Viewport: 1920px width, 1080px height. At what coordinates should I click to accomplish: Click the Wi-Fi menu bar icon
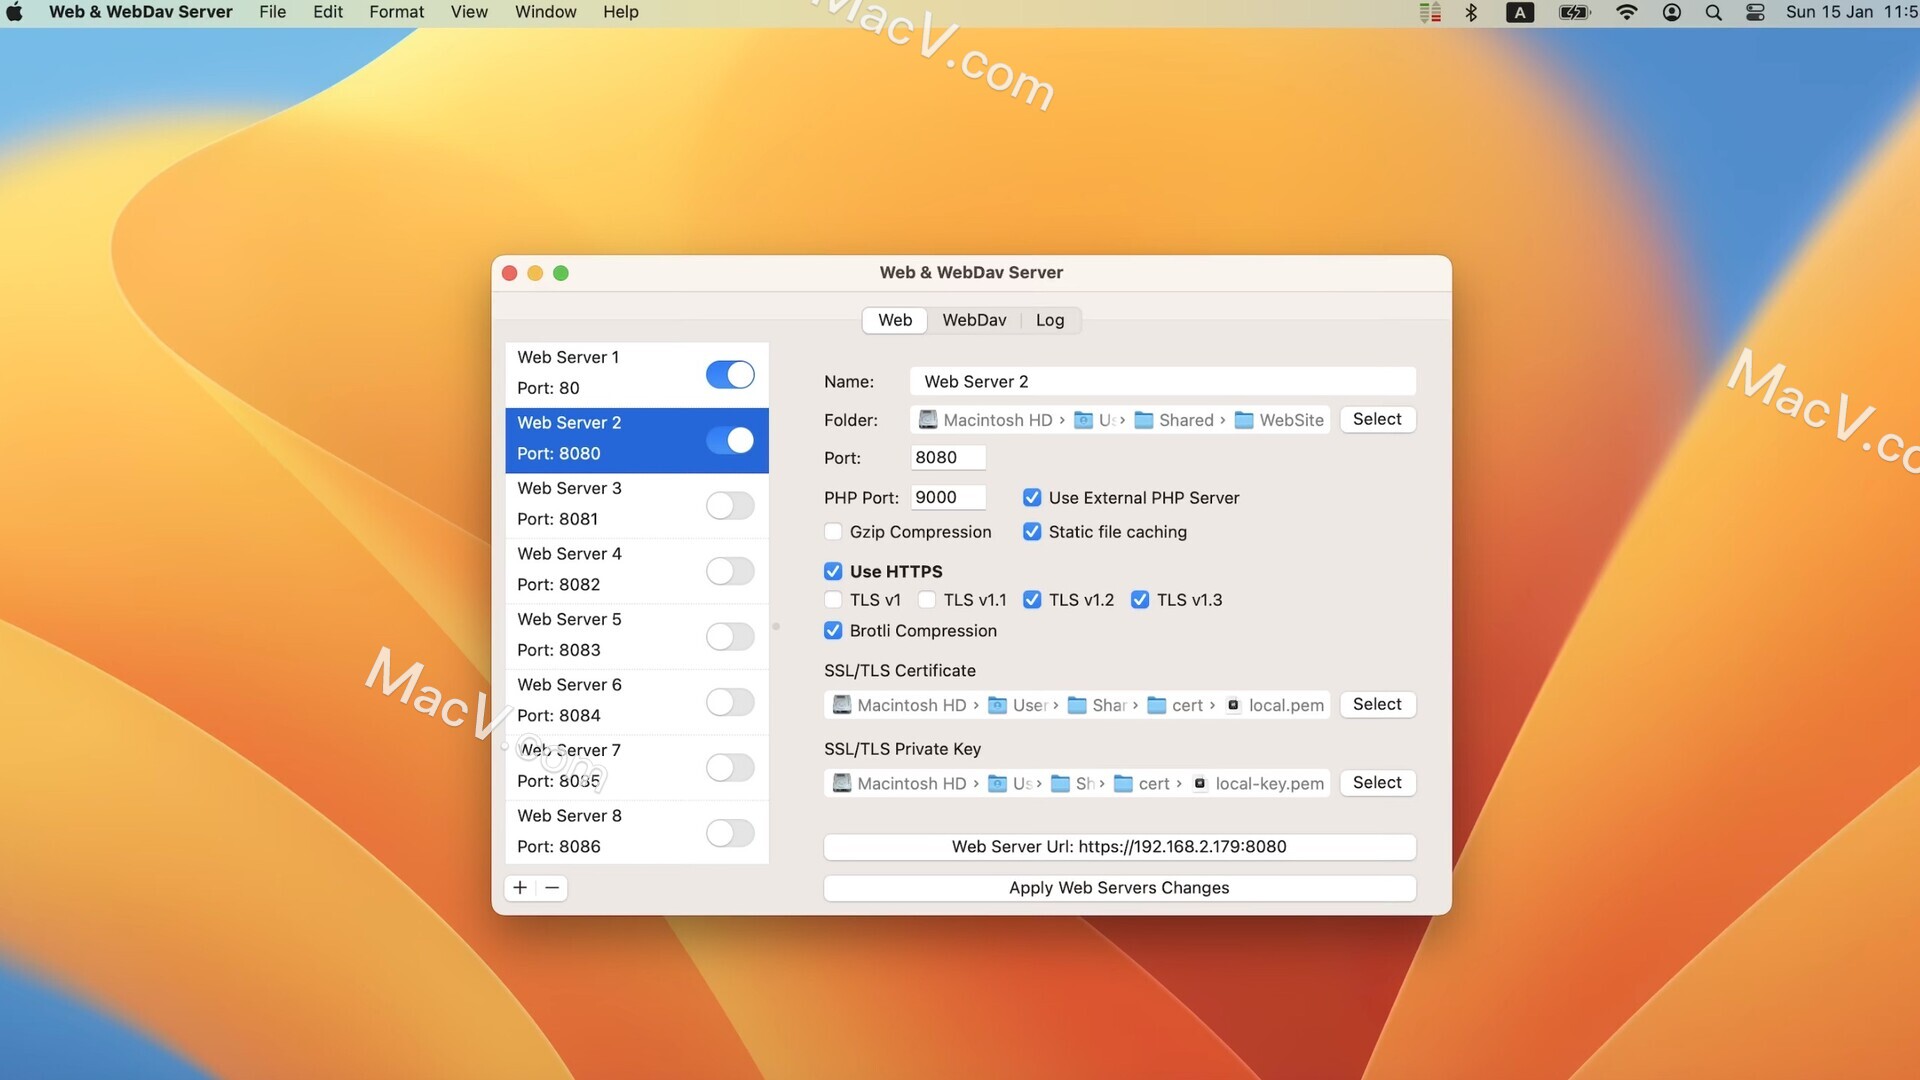1626,12
